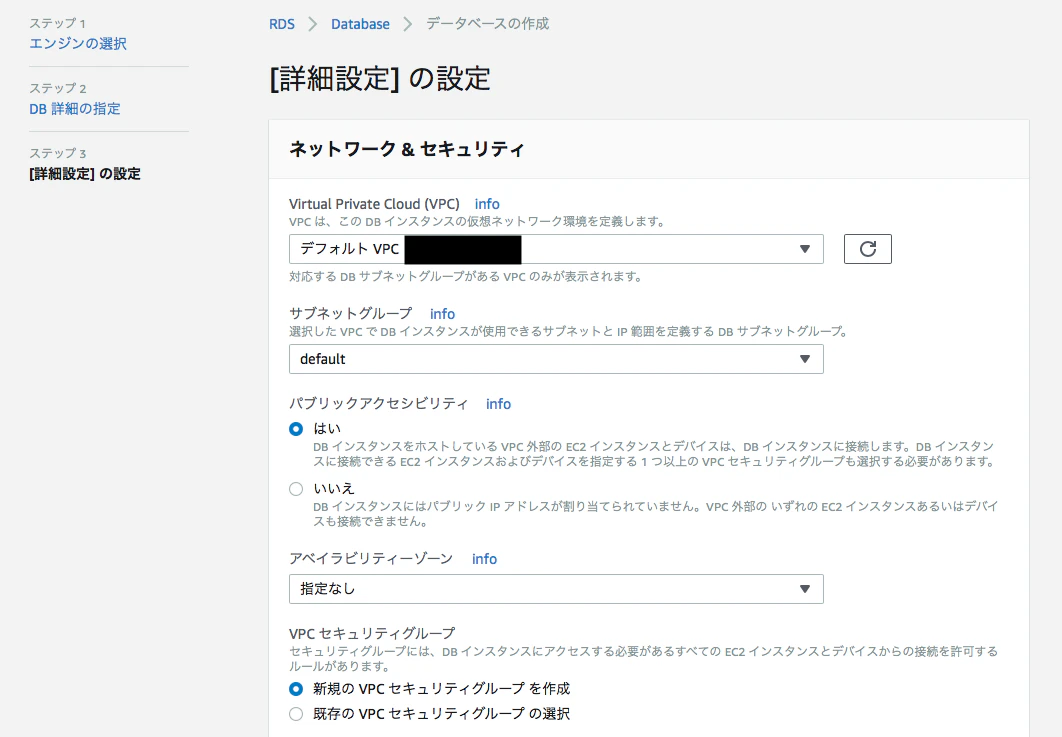Open the アベイラビリティーゾーン dropdown showing 指定なし
Viewport: 1062px width, 737px height.
pos(806,589)
